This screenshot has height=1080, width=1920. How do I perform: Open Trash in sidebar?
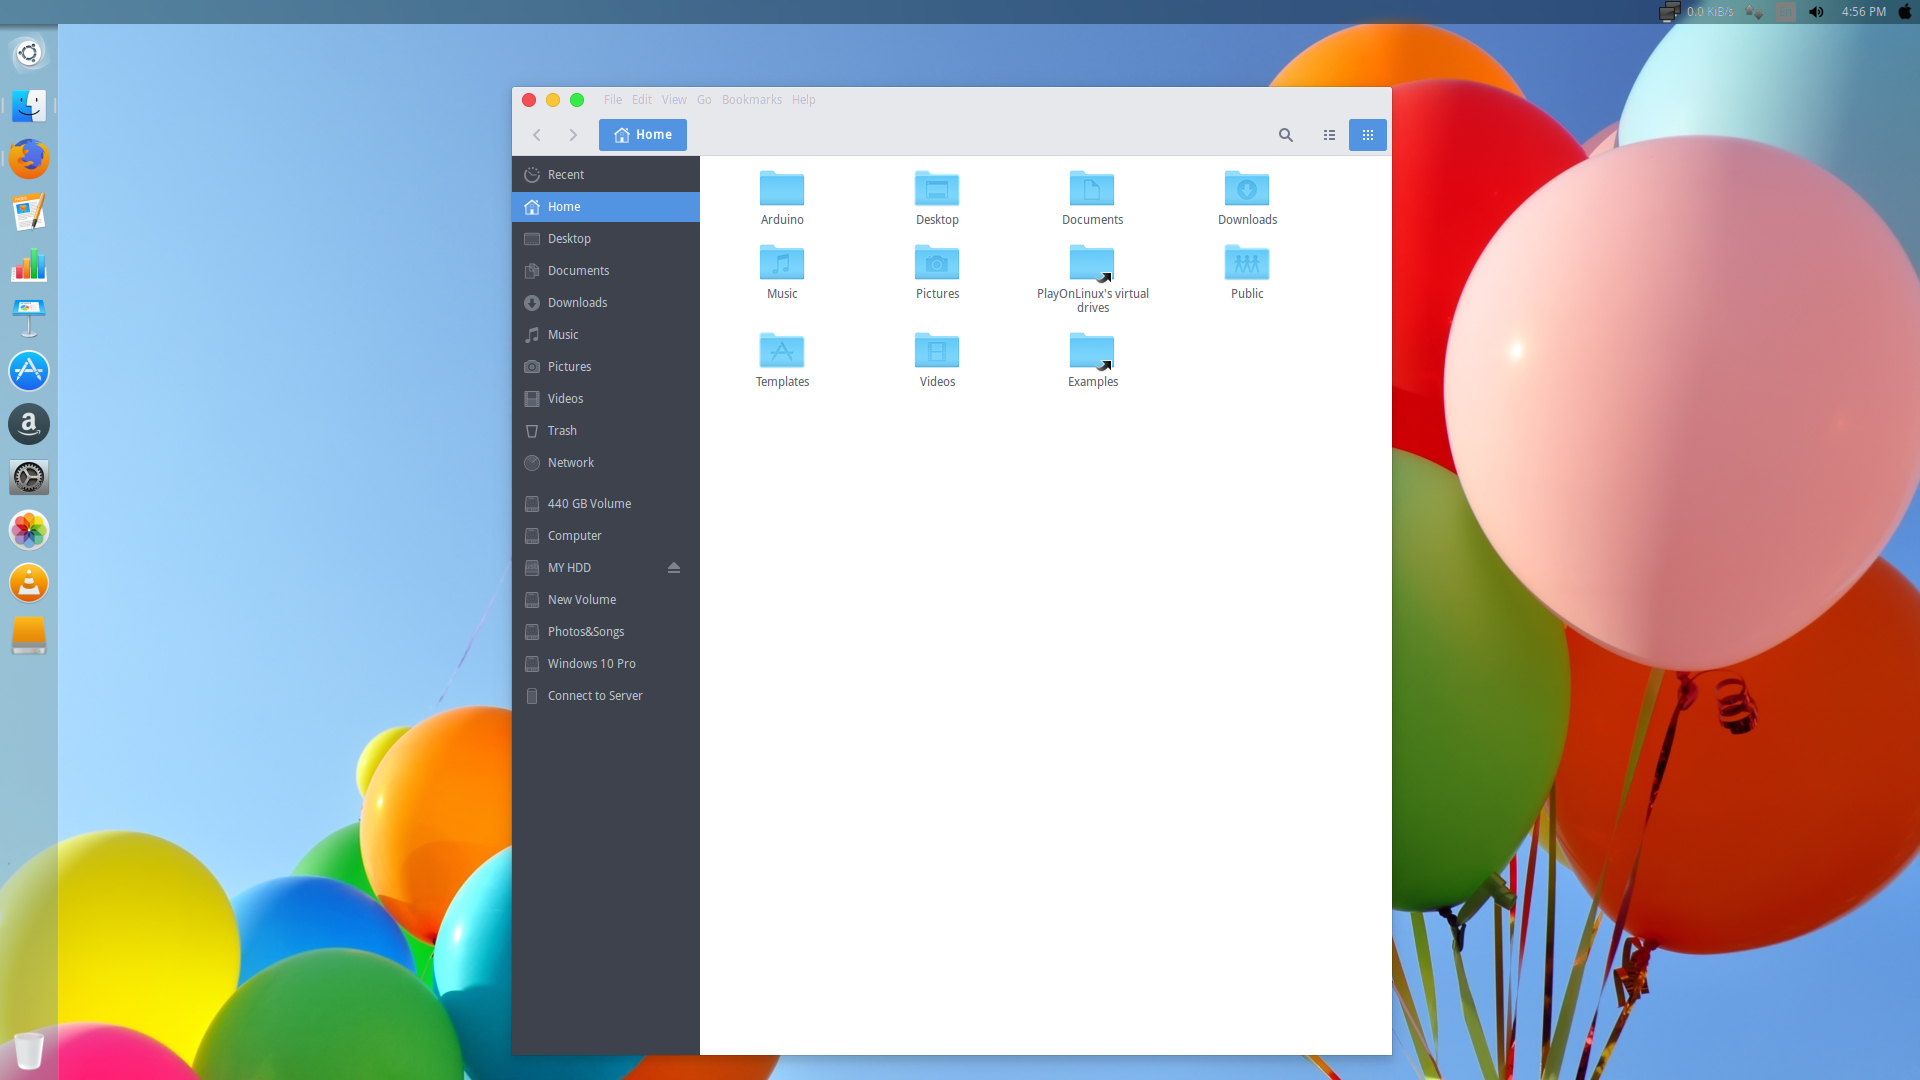(x=606, y=431)
